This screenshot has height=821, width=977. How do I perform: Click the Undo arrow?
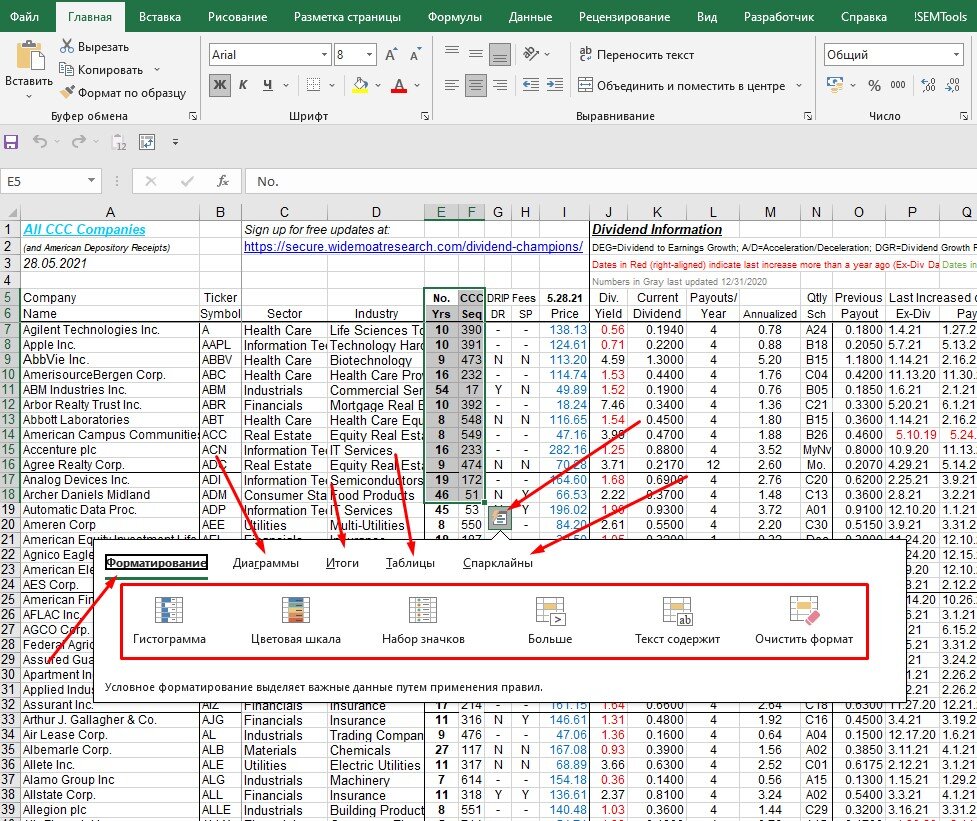(x=40, y=142)
